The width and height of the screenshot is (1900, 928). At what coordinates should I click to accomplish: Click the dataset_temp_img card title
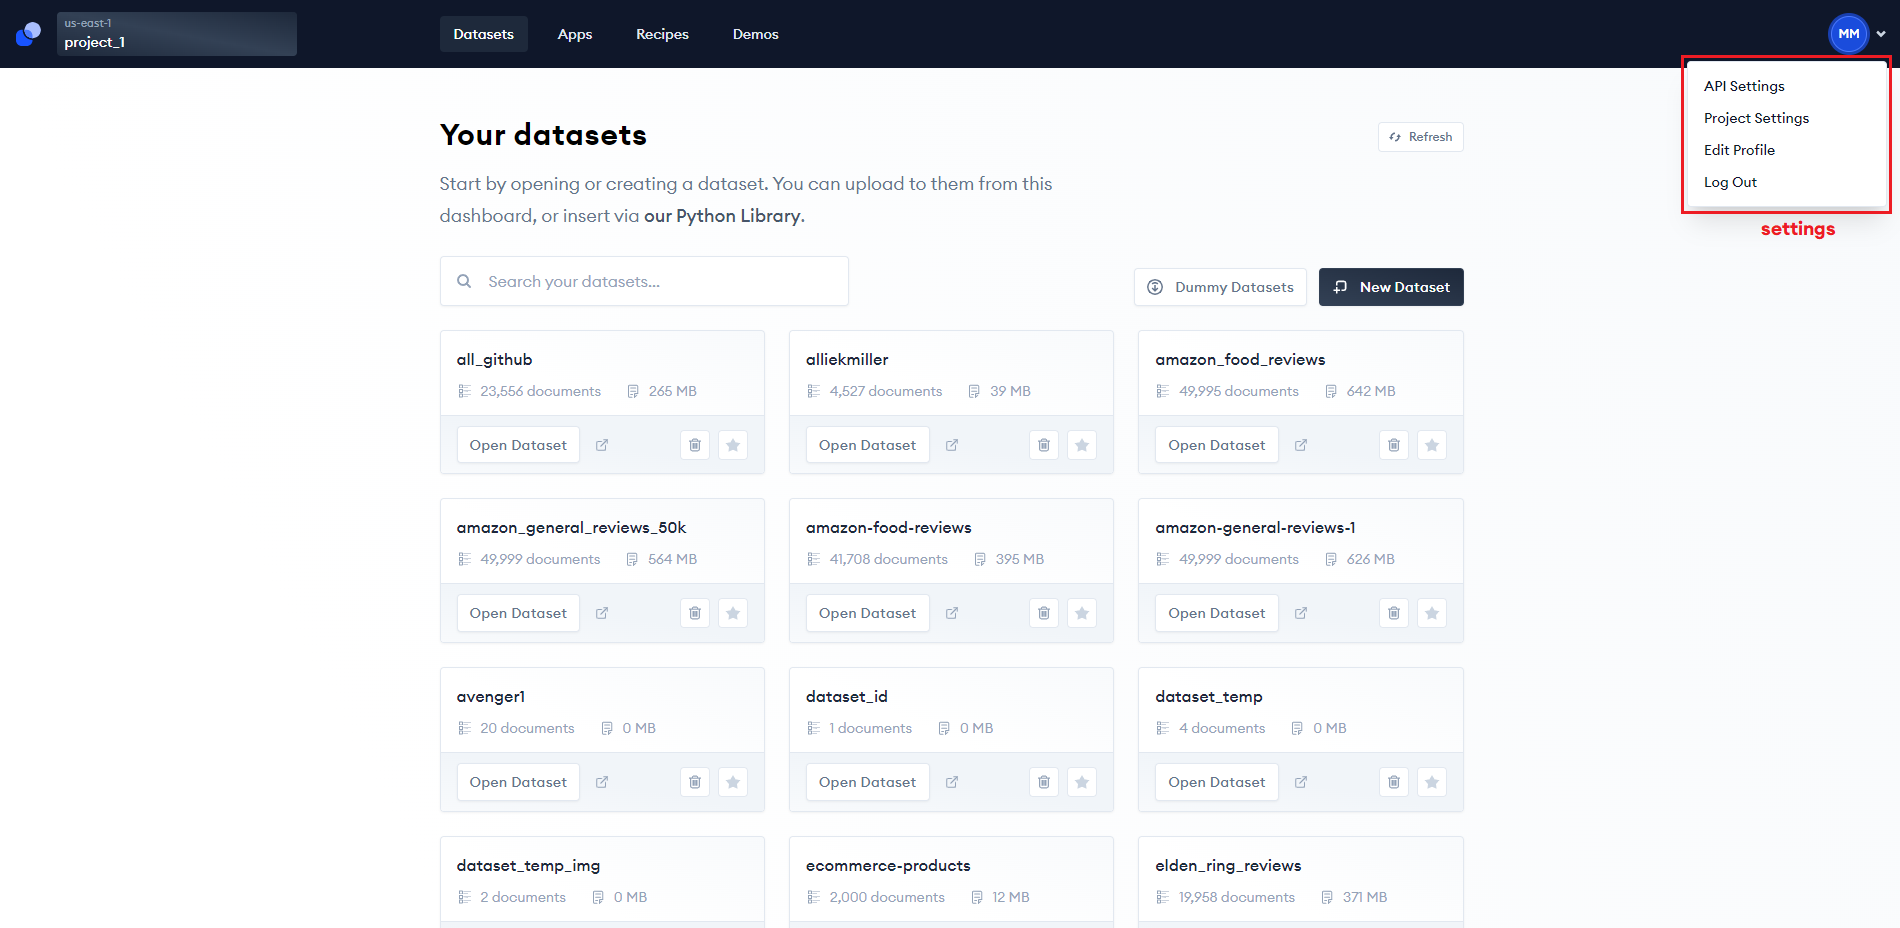[x=529, y=866]
